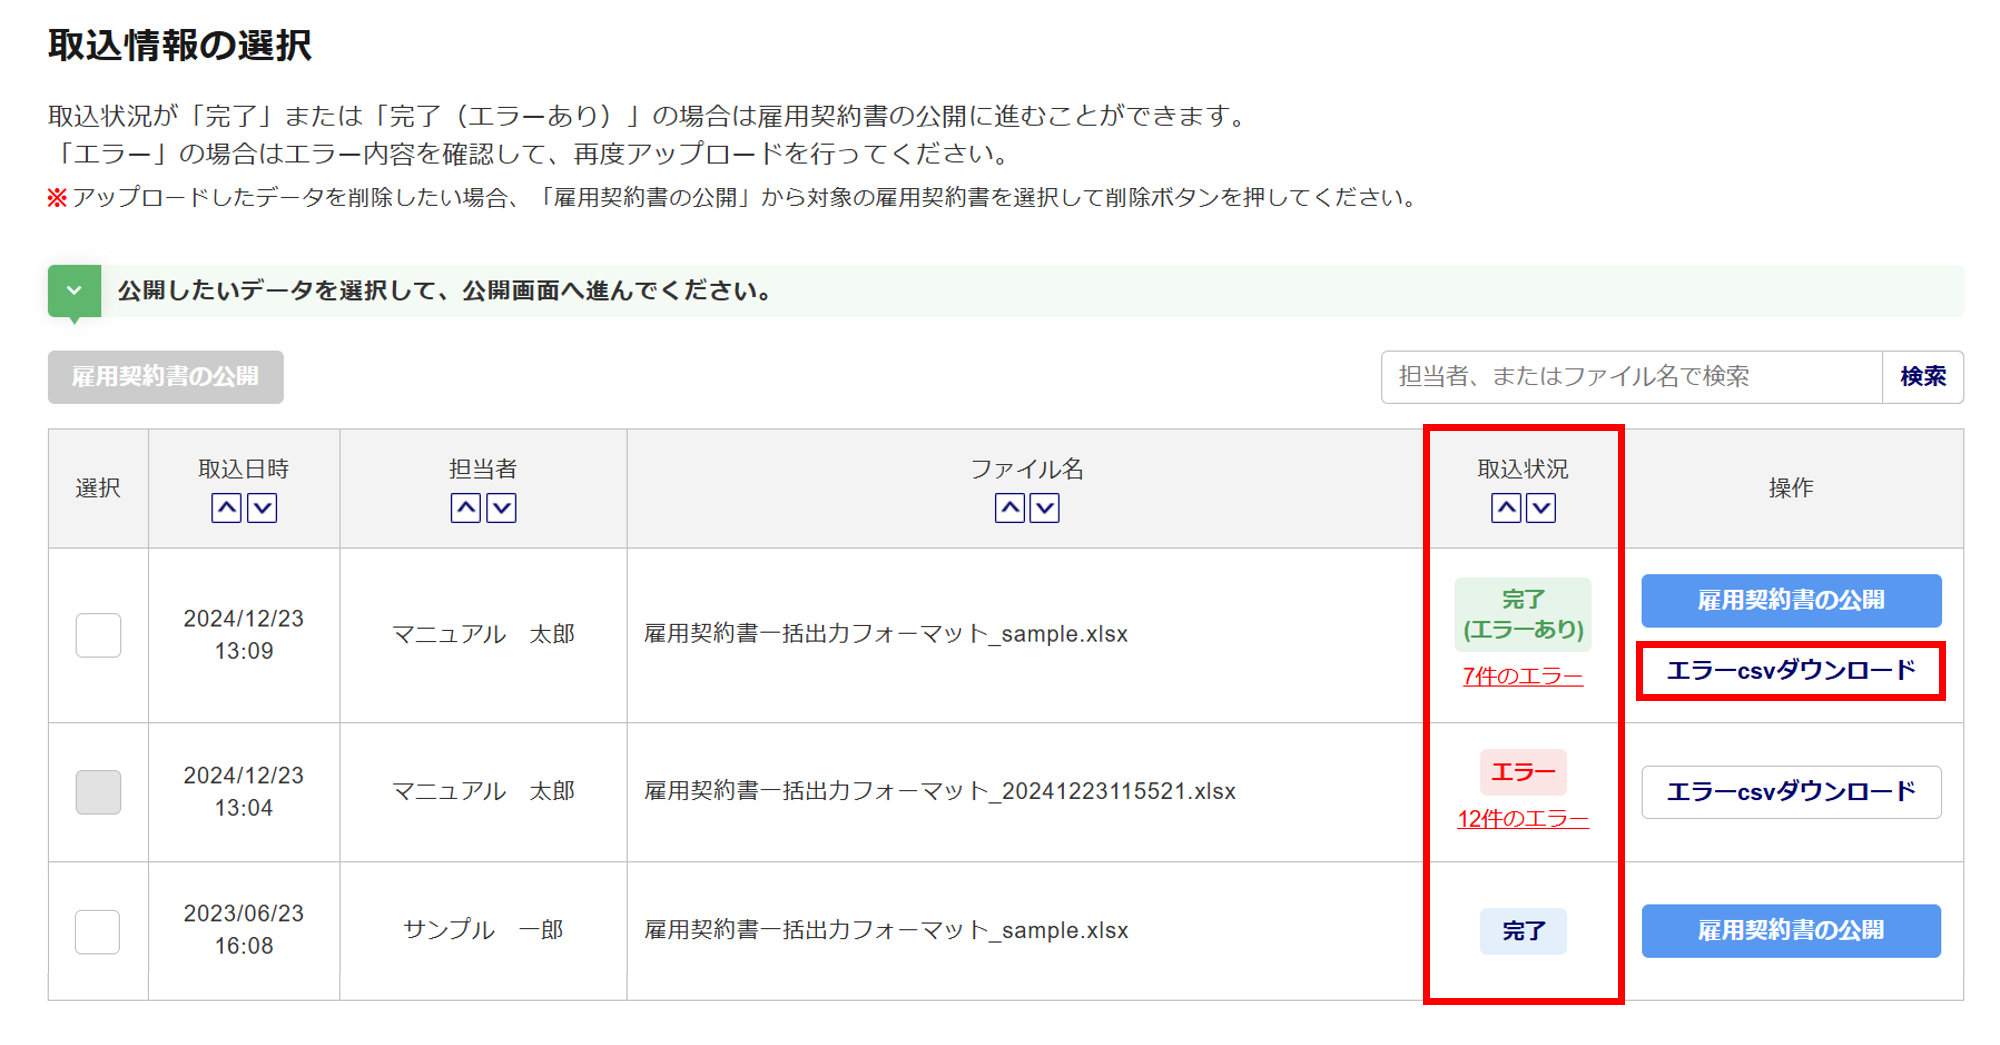The height and width of the screenshot is (1045, 2000).
Task: Publish contract for サンプル 一郎 row
Action: [1790, 931]
